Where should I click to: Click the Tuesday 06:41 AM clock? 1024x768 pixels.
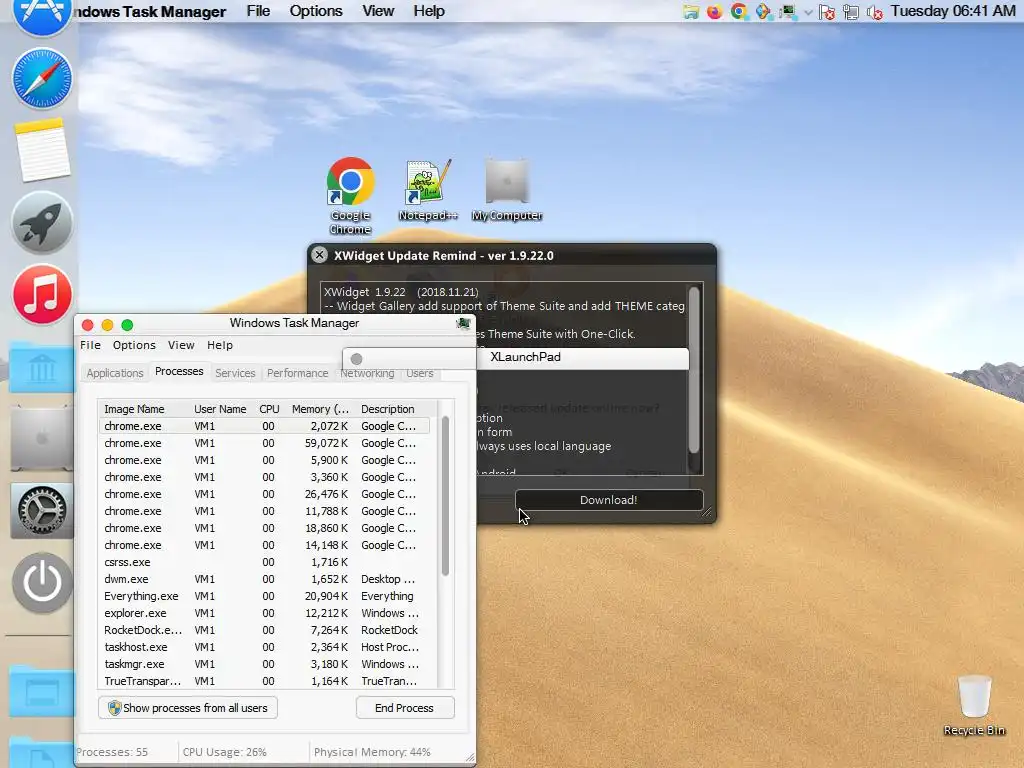click(953, 11)
